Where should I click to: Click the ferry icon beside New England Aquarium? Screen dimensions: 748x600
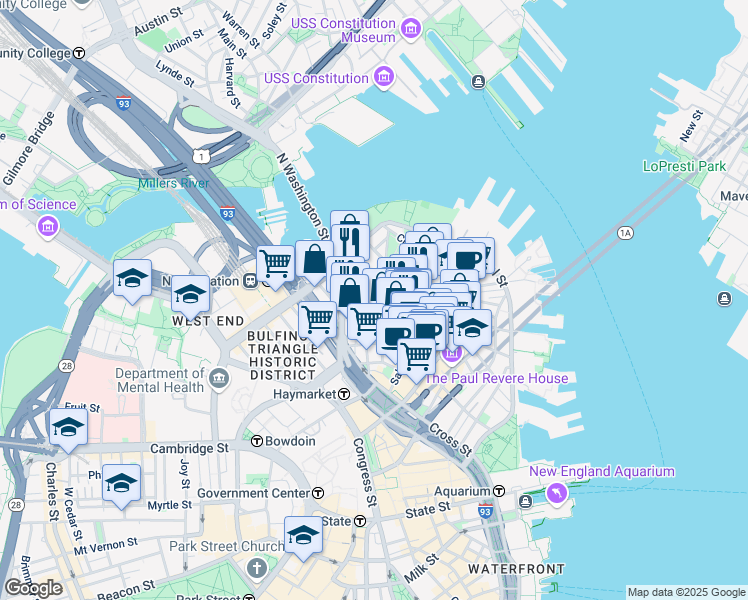coord(525,502)
